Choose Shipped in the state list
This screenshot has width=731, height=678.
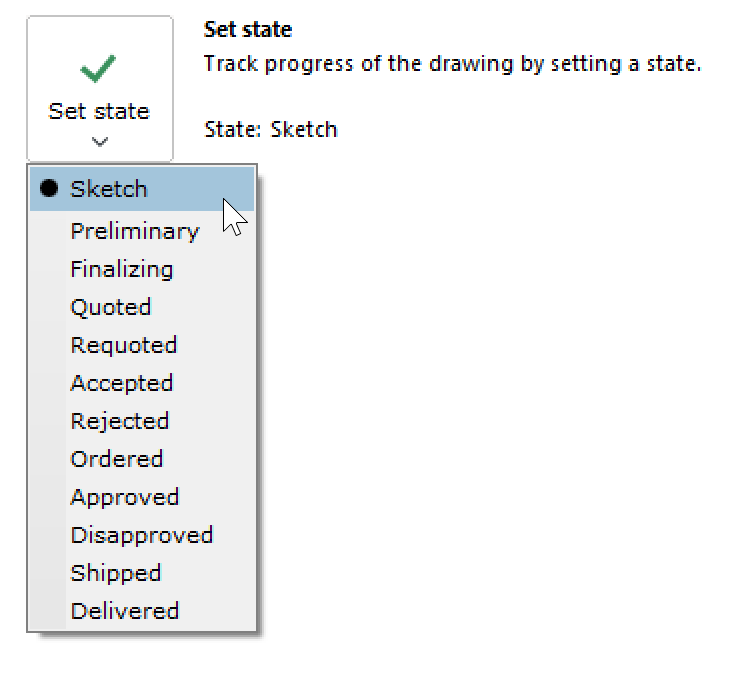click(115, 573)
